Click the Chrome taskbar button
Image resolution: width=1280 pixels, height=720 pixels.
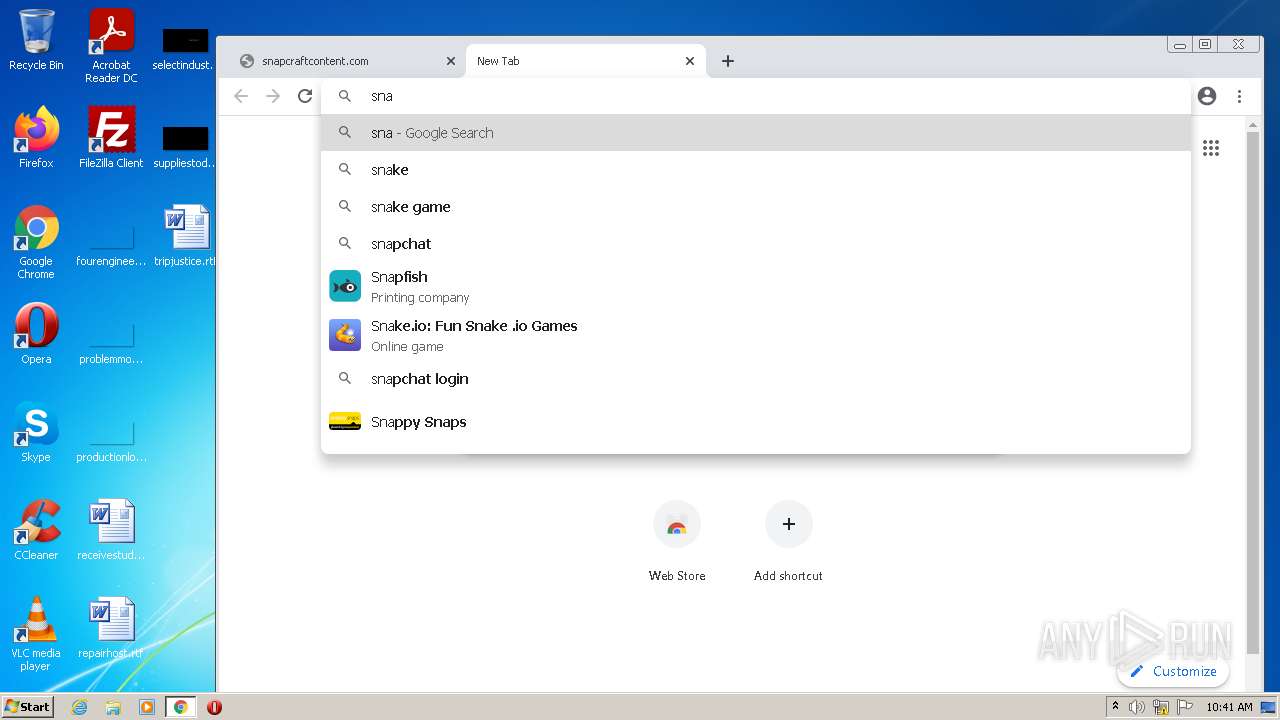tap(181, 707)
